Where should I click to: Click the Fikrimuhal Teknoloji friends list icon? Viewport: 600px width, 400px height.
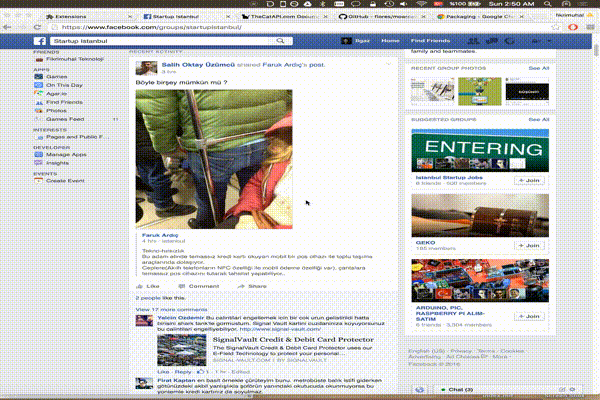(39, 59)
